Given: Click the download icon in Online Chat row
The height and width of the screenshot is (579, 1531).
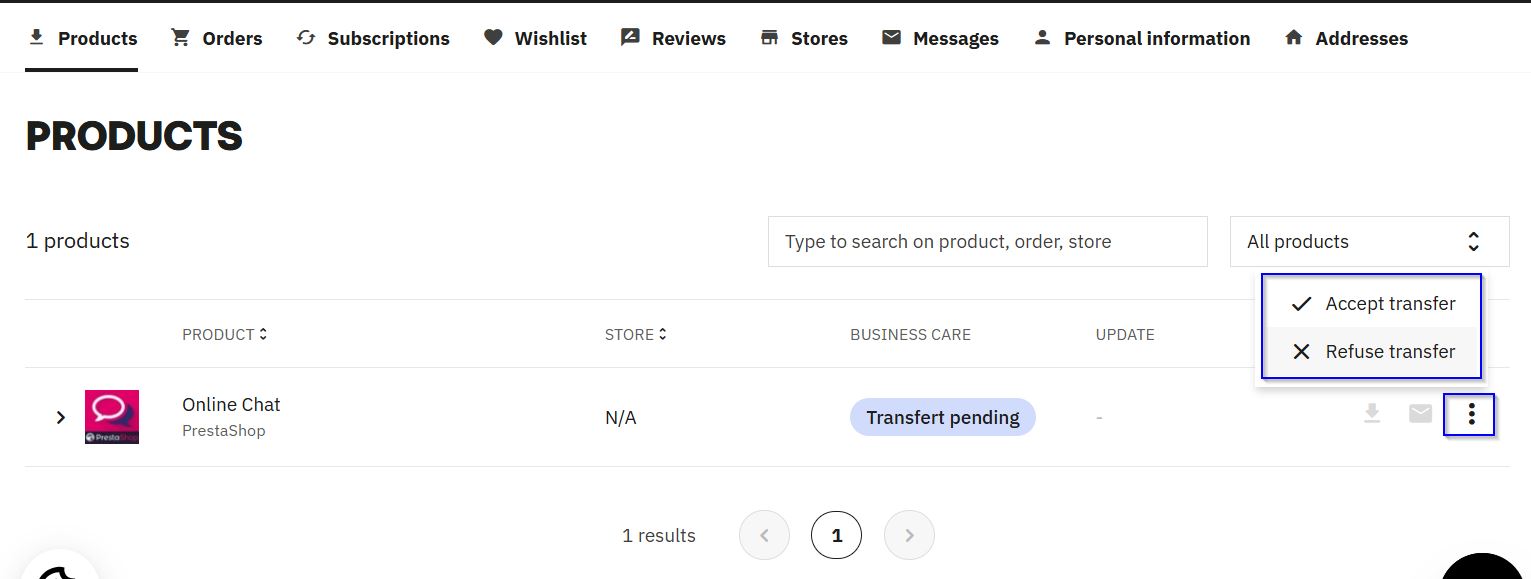Looking at the screenshot, I should click(1372, 414).
